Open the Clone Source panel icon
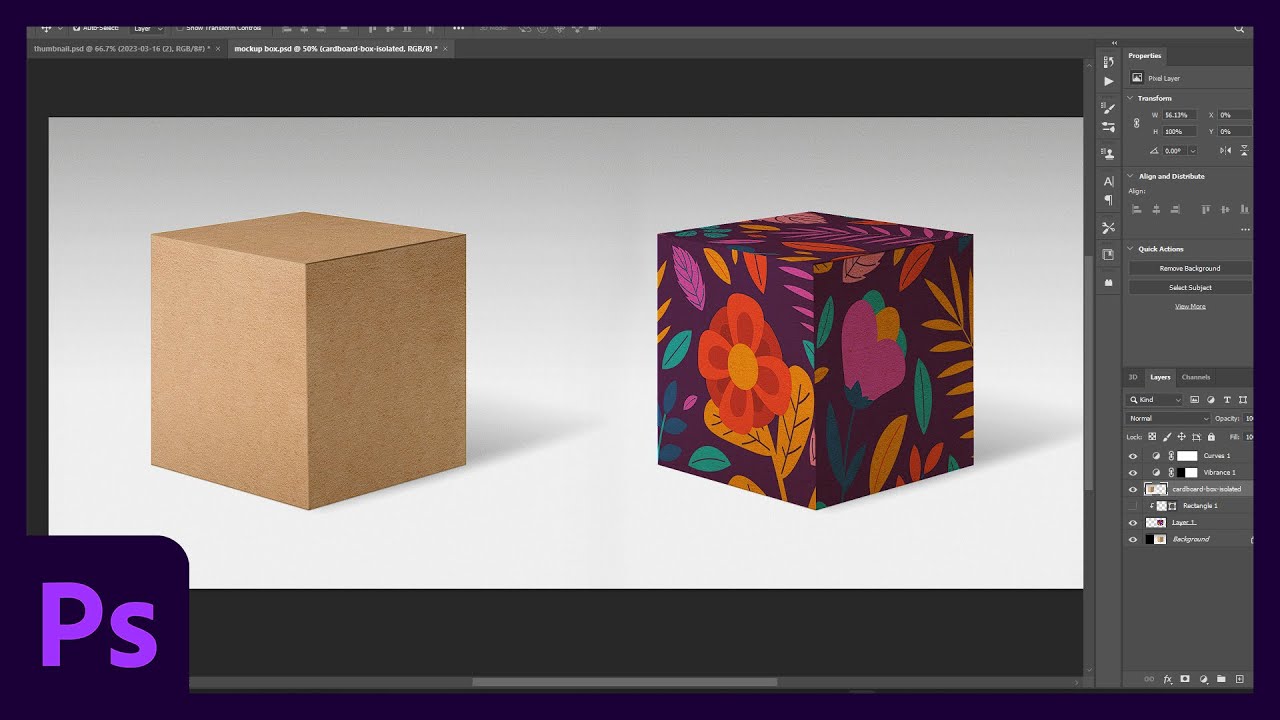This screenshot has width=1280, height=720. [x=1108, y=154]
